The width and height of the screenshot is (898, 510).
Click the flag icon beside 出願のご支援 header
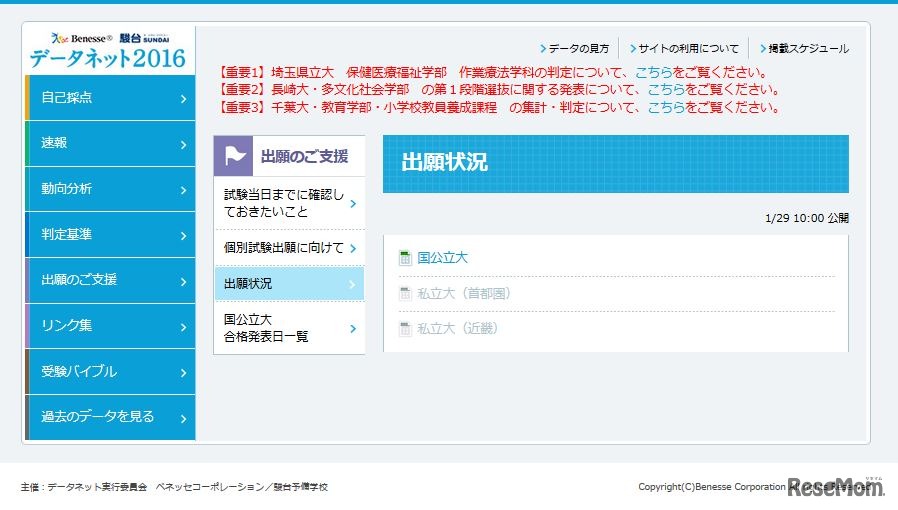(x=235, y=156)
